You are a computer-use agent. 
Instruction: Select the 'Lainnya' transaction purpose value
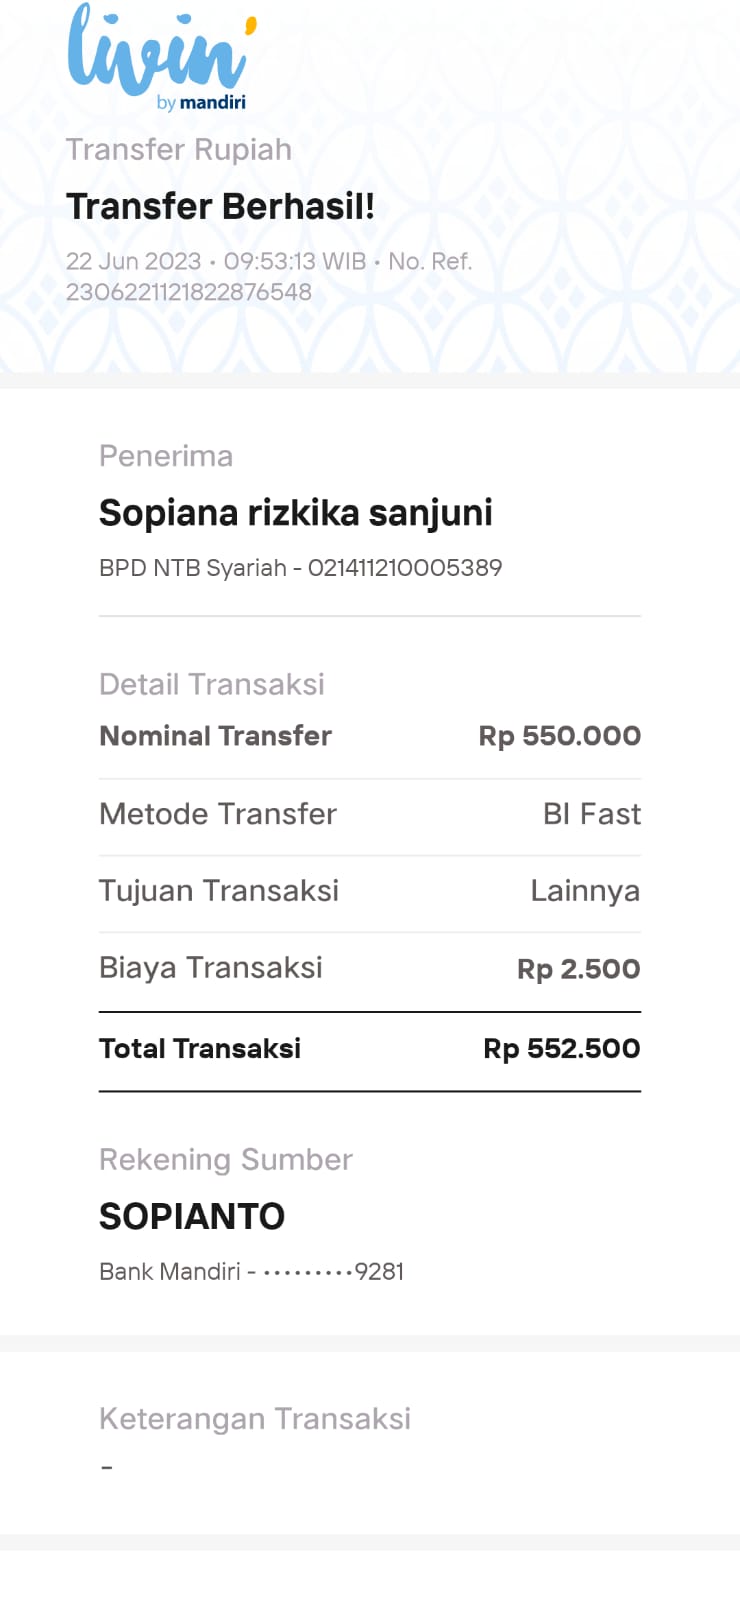585,891
